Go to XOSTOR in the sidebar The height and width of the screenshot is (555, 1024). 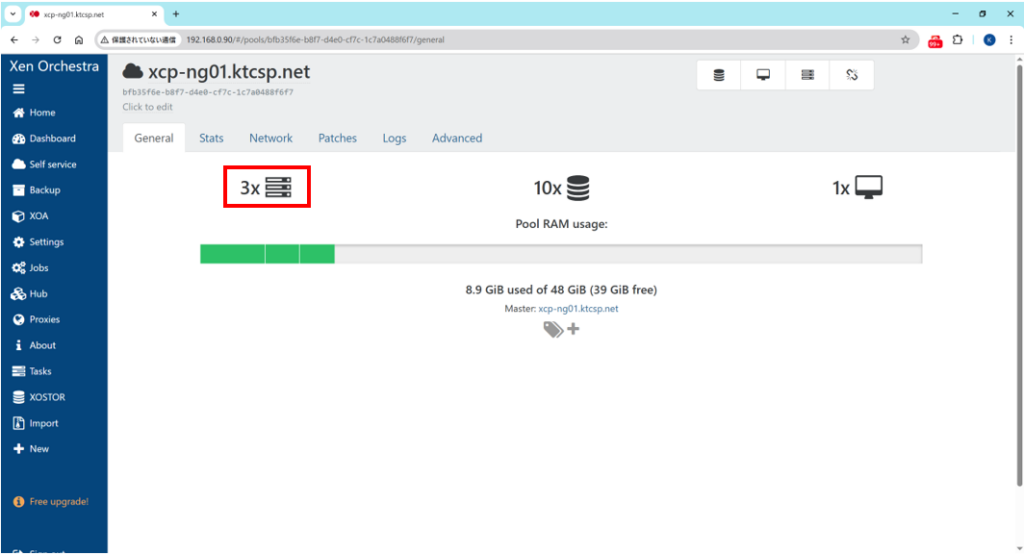pyautogui.click(x=46, y=397)
